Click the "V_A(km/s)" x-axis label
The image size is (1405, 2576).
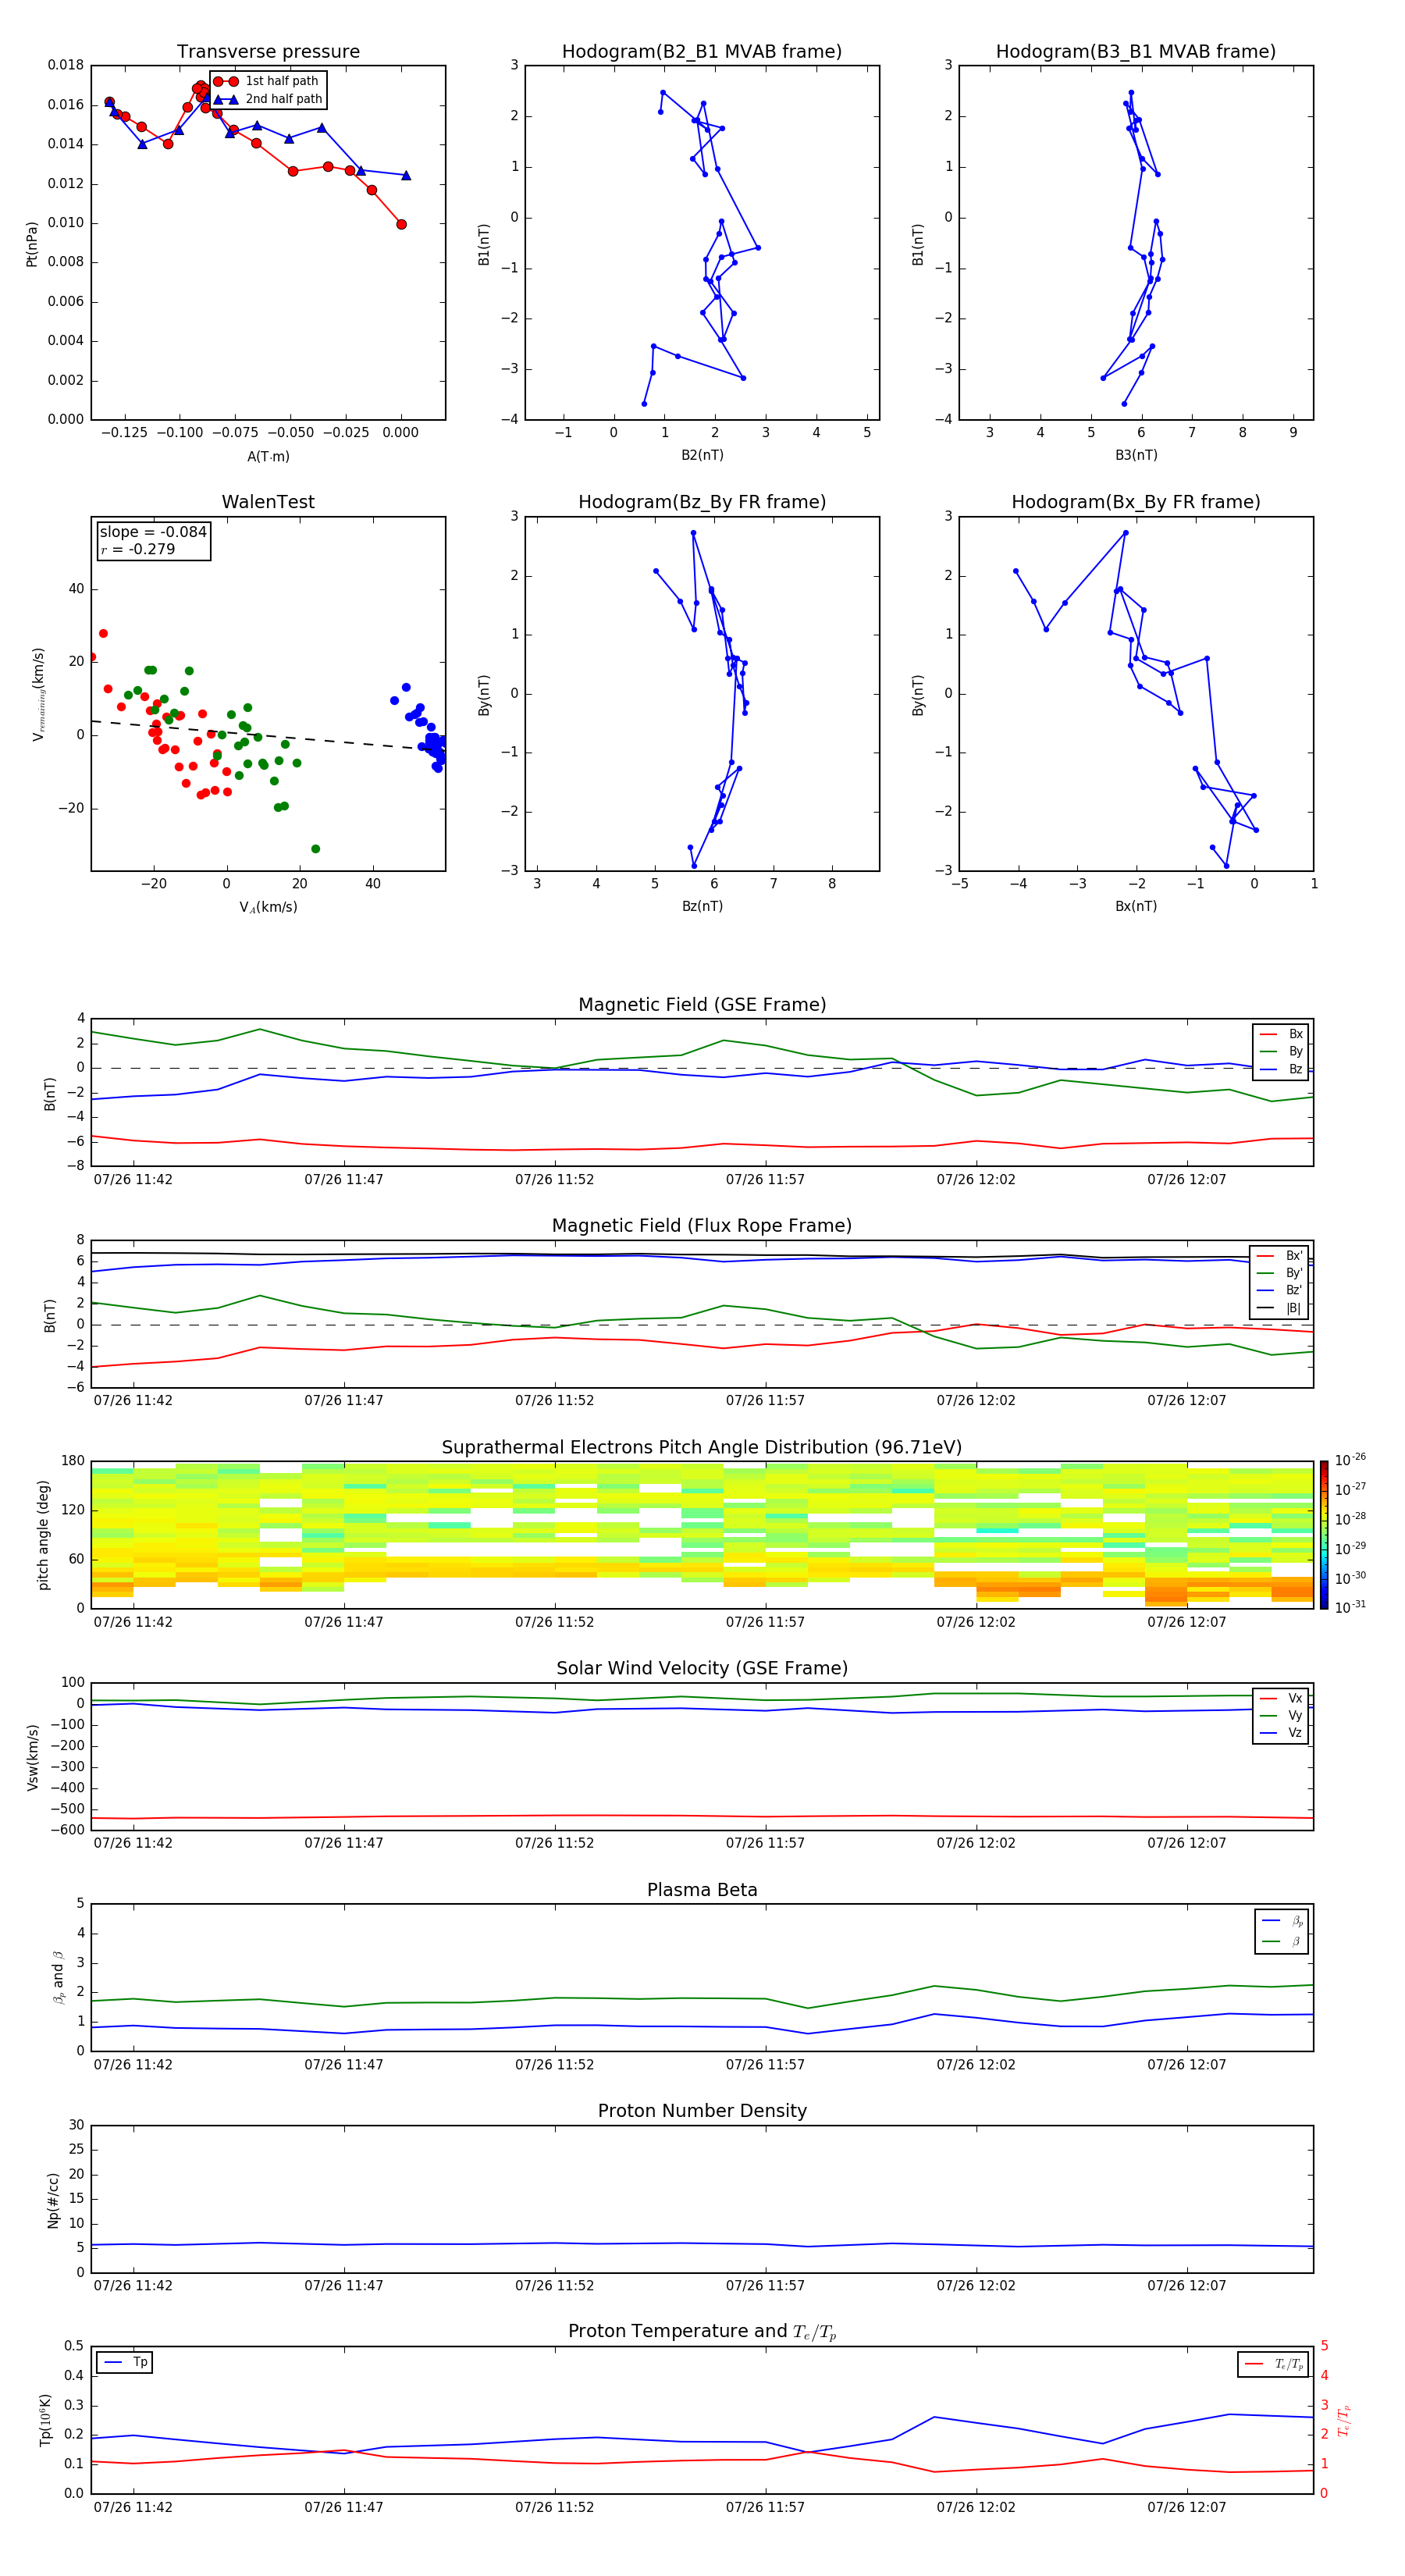pyautogui.click(x=268, y=907)
